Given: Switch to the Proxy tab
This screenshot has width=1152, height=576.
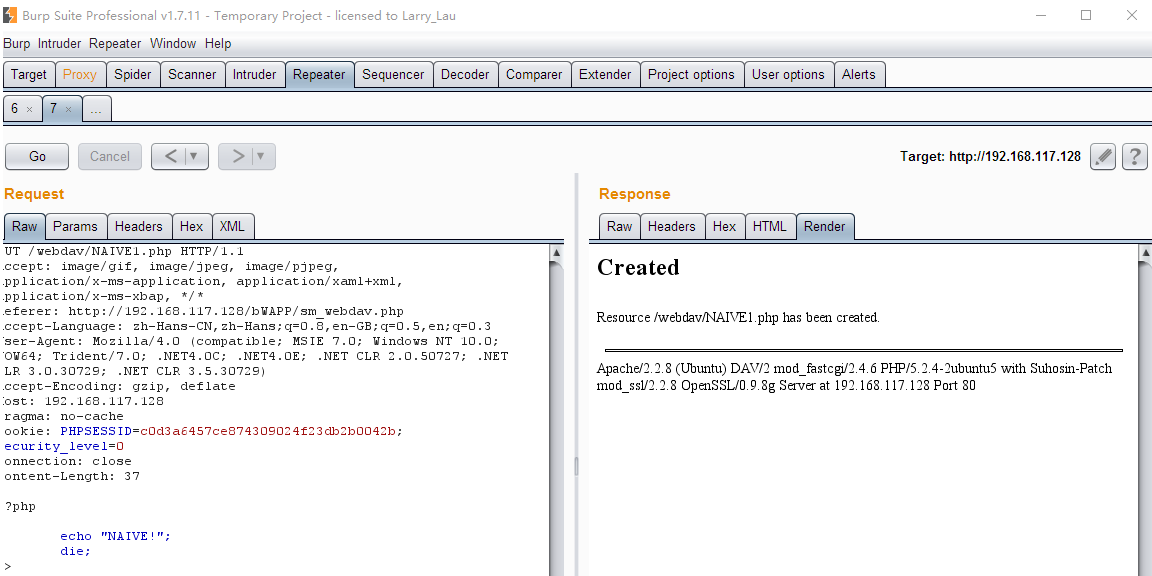Looking at the screenshot, I should [x=79, y=75].
